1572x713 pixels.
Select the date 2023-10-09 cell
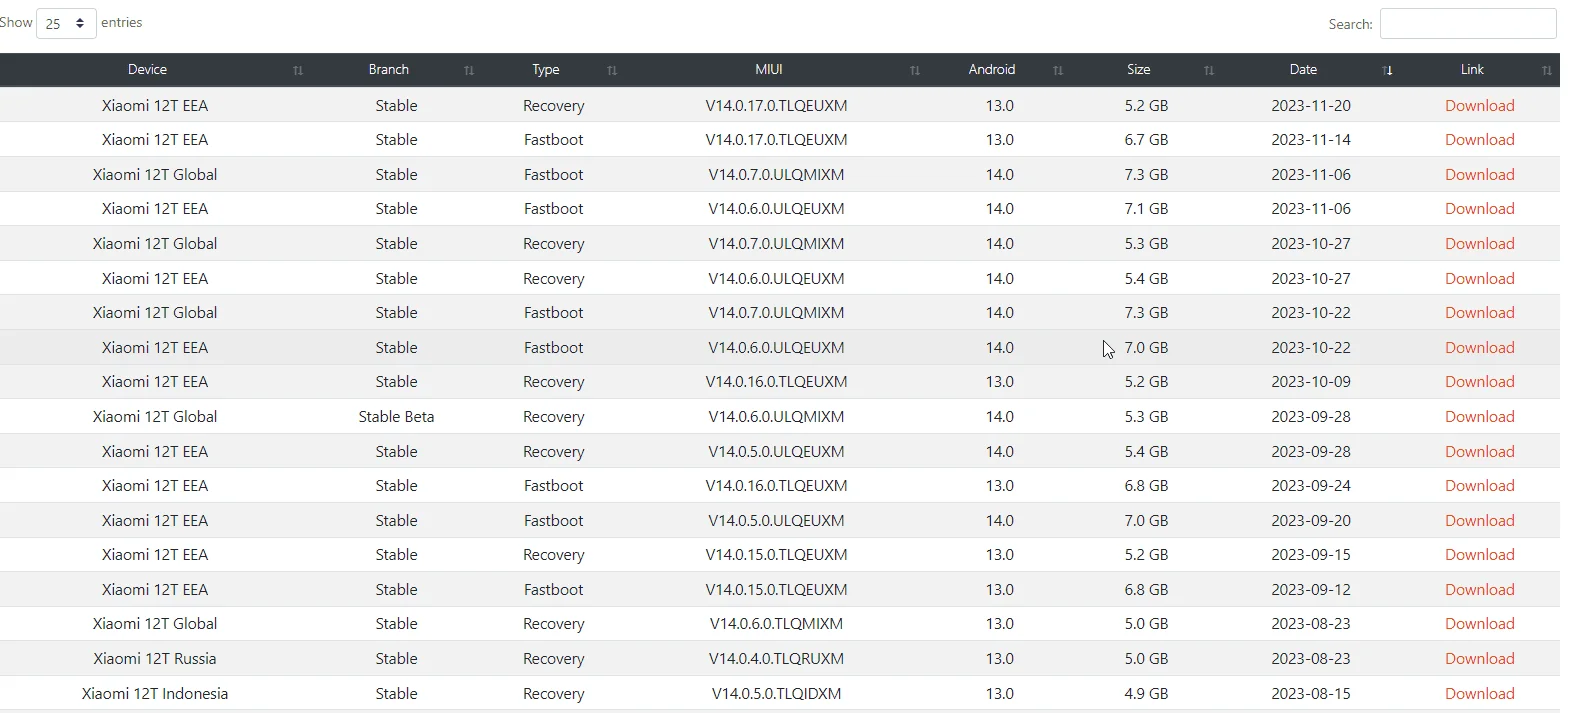(1311, 381)
